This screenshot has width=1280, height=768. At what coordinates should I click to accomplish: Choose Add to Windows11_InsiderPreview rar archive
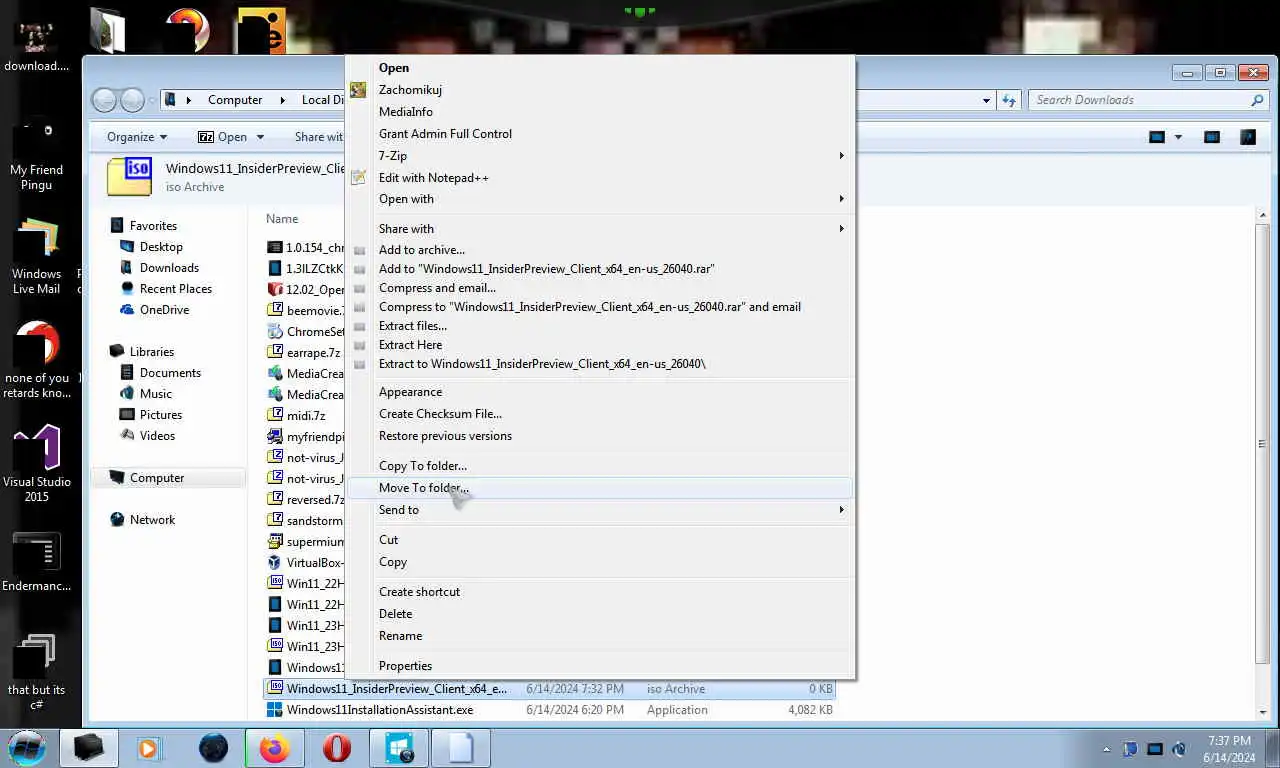[599, 269]
